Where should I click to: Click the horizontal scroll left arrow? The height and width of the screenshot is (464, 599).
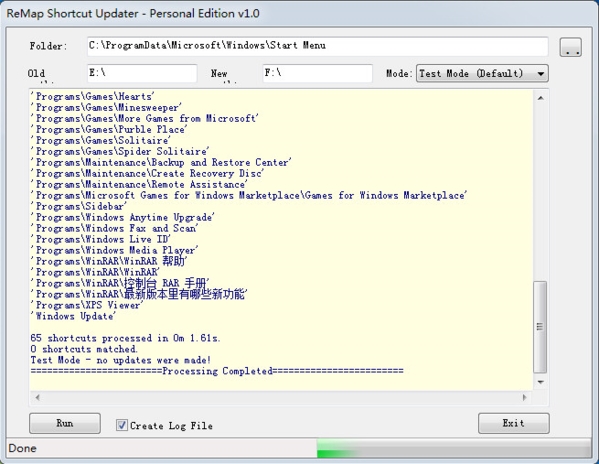coord(37,397)
